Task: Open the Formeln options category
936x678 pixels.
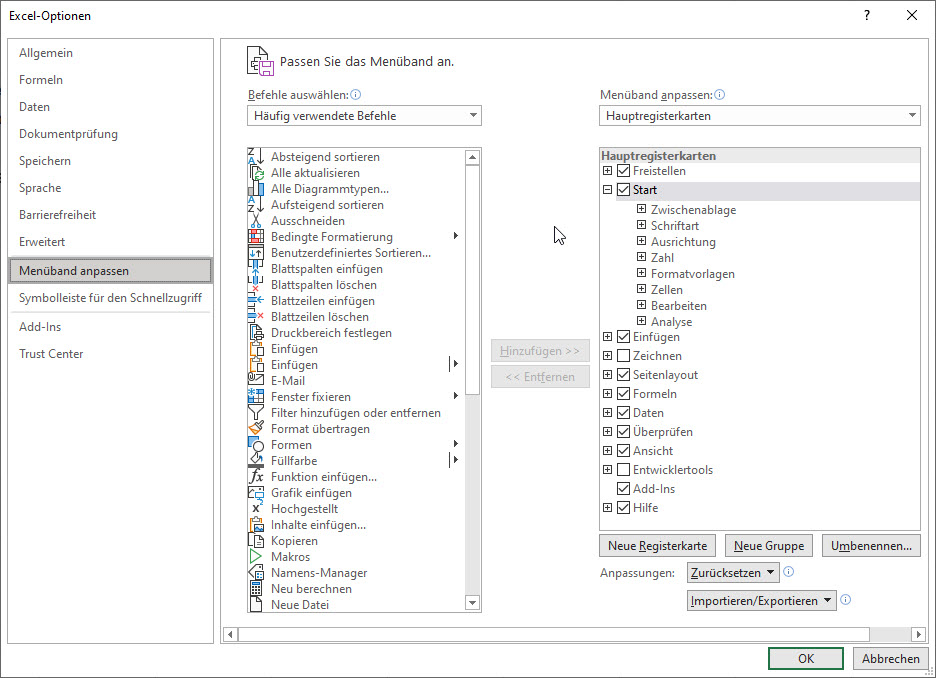Action: point(41,80)
